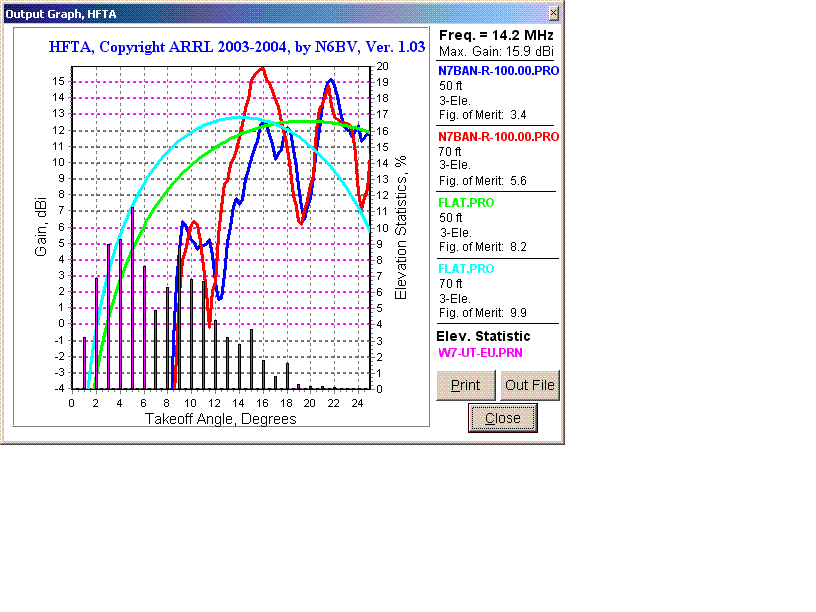The width and height of the screenshot is (816, 612).
Task: Click the cyan FLAT.PRO legend label
Action: [466, 269]
